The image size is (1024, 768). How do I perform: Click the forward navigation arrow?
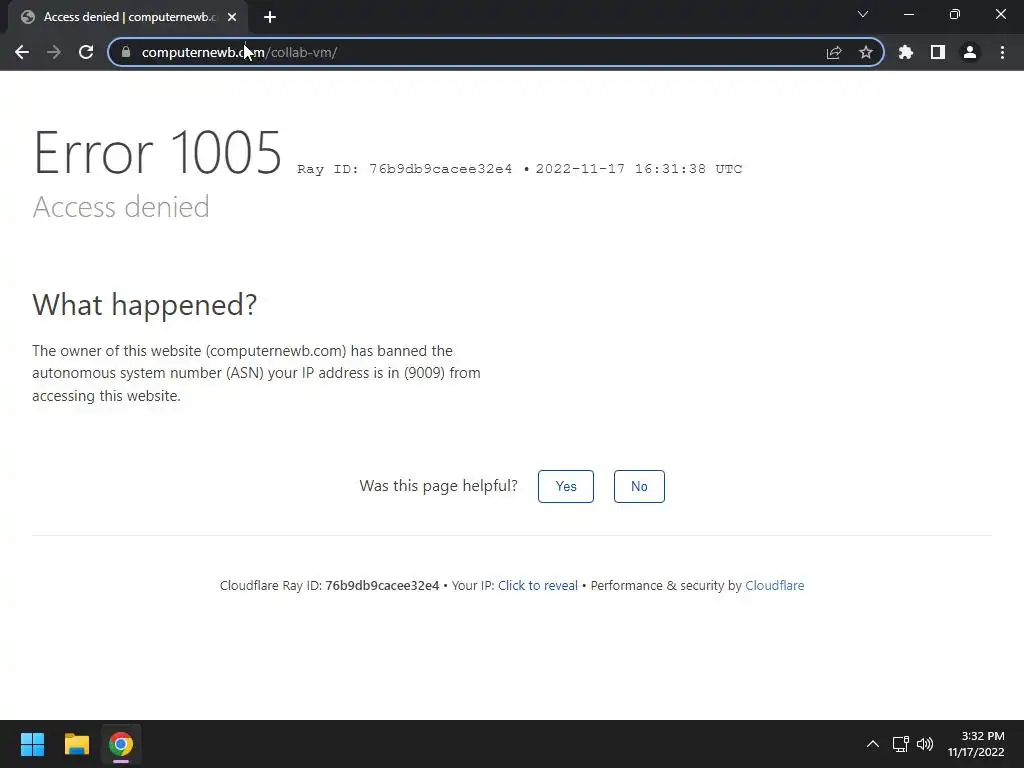pos(54,52)
